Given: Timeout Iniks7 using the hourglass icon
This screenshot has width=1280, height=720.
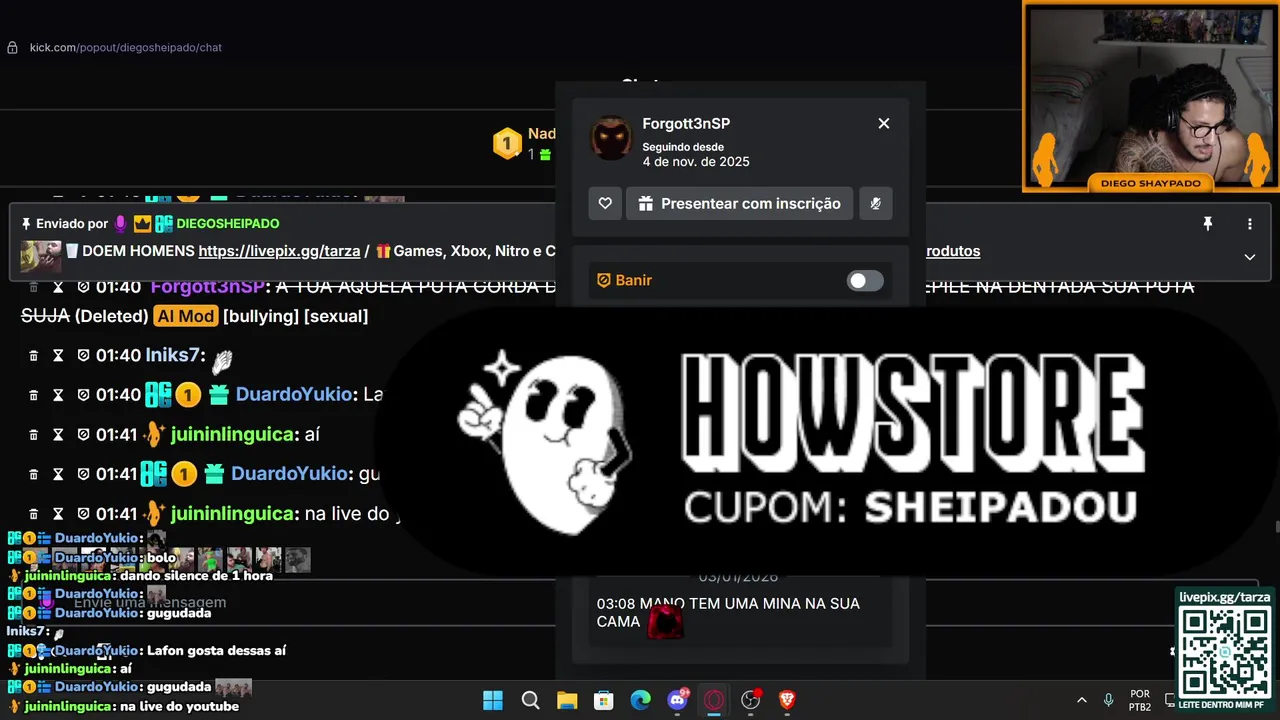Looking at the screenshot, I should [x=58, y=356].
